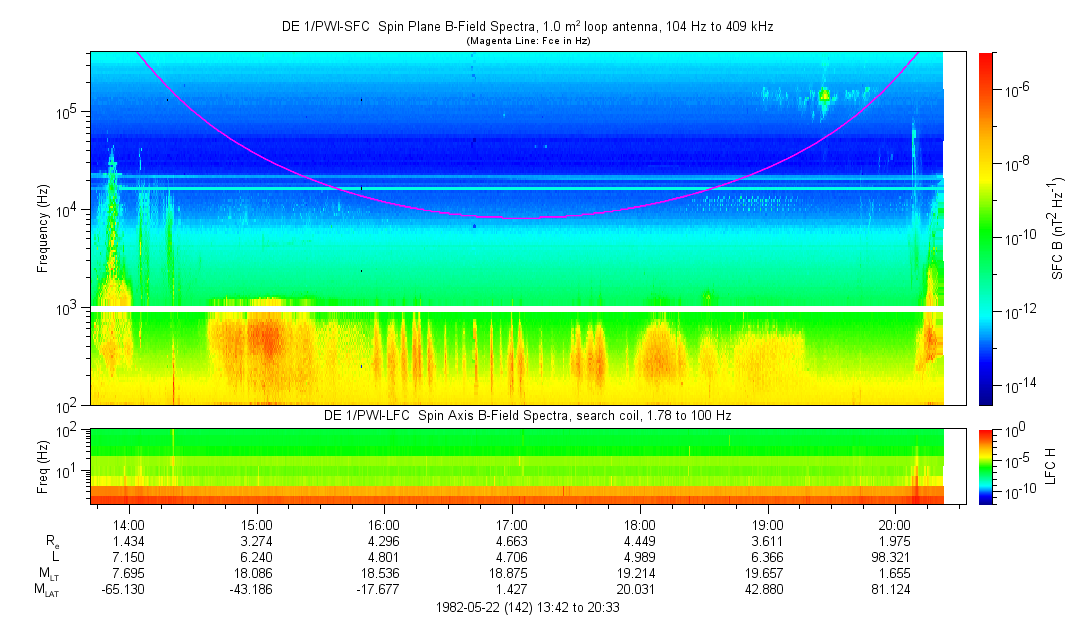
Task: Click the Magenta Line Fce subtitle text
Action: (x=526, y=41)
